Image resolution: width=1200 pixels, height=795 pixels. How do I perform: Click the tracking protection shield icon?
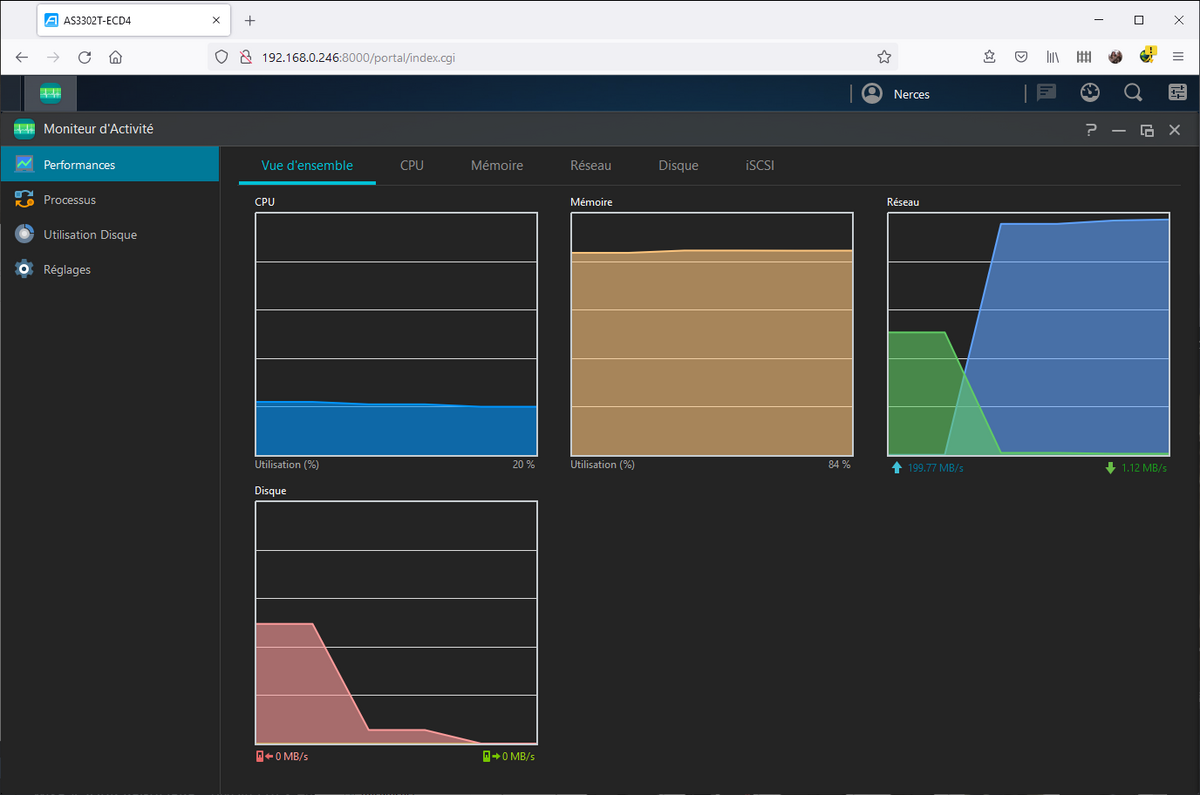coord(222,57)
